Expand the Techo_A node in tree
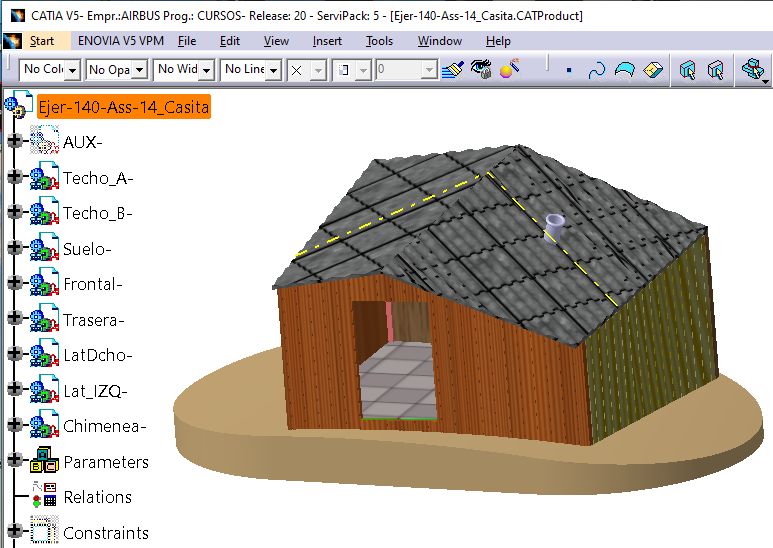Viewport: 773px width, 548px height. (14, 178)
